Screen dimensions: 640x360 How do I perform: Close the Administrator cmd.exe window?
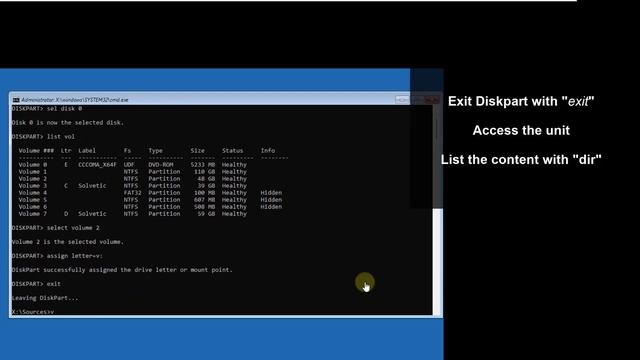tap(431, 100)
